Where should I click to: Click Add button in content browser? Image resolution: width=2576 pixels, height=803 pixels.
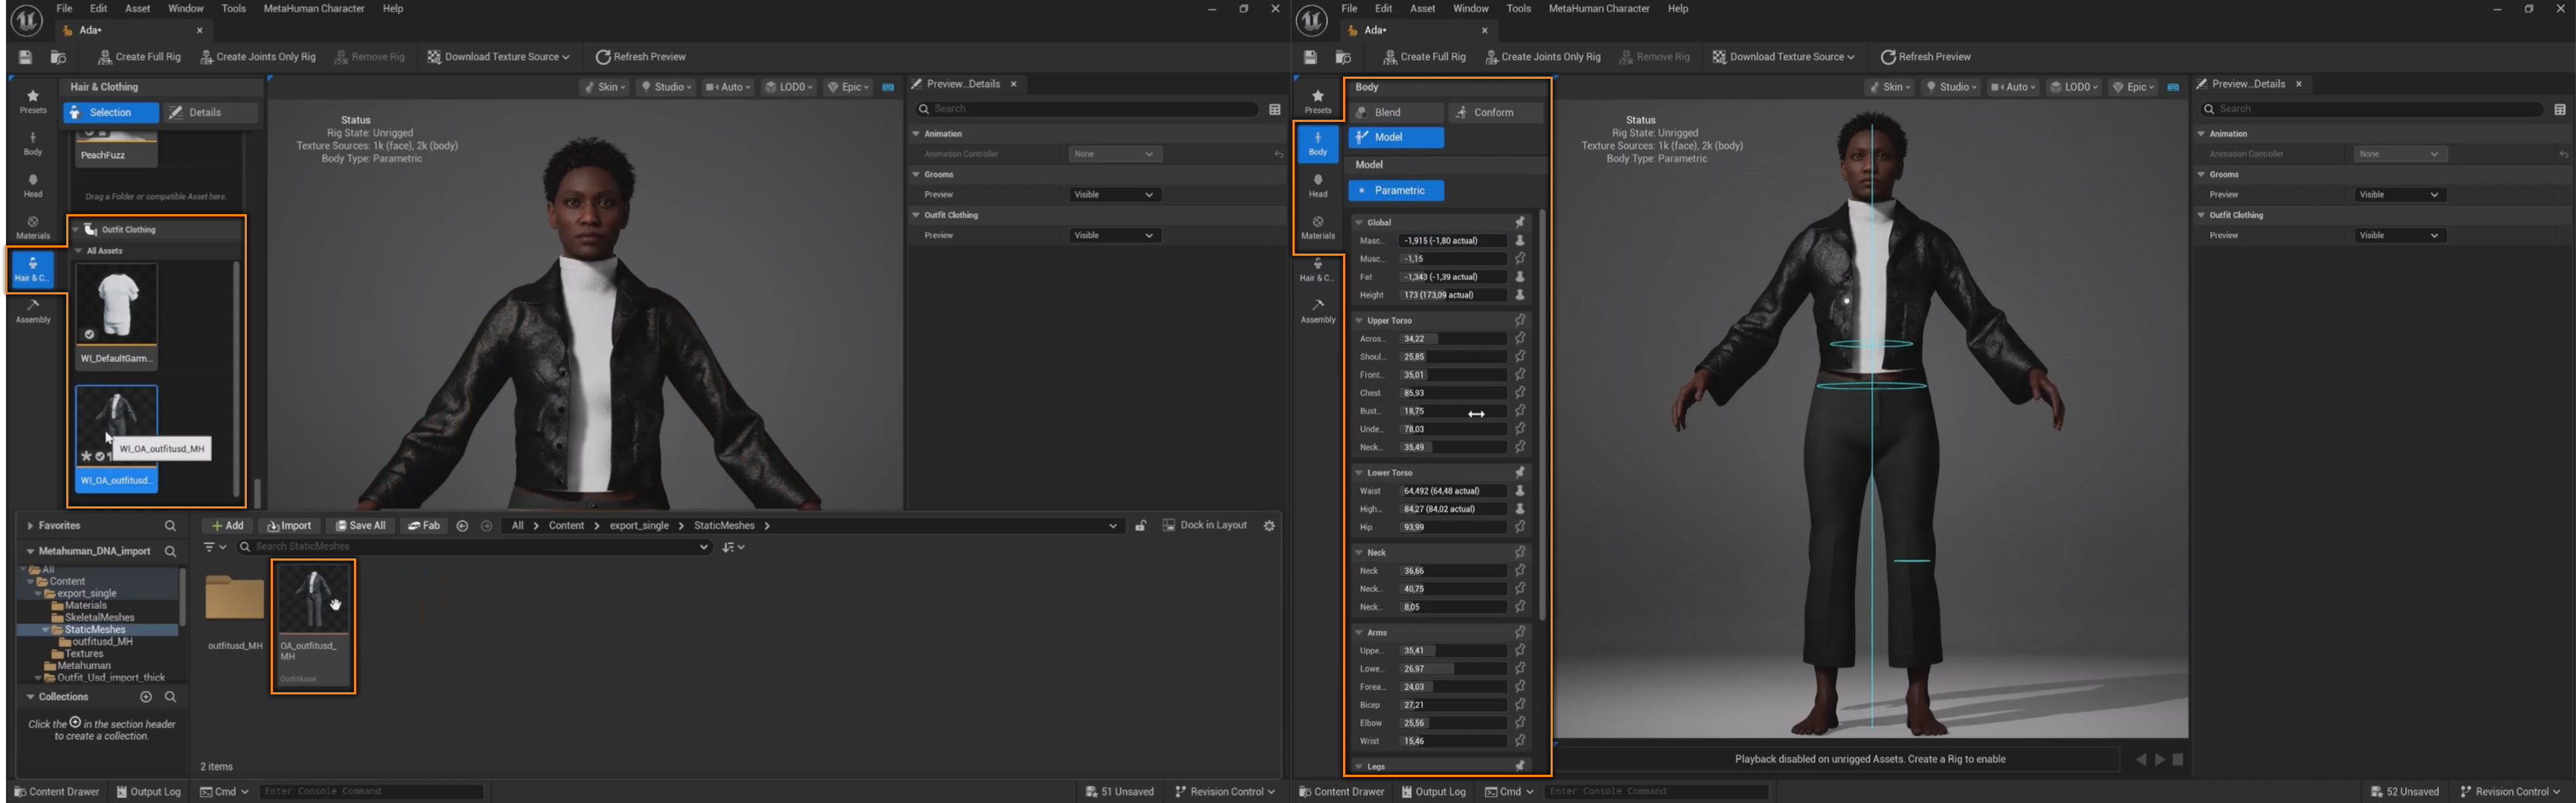(x=227, y=525)
